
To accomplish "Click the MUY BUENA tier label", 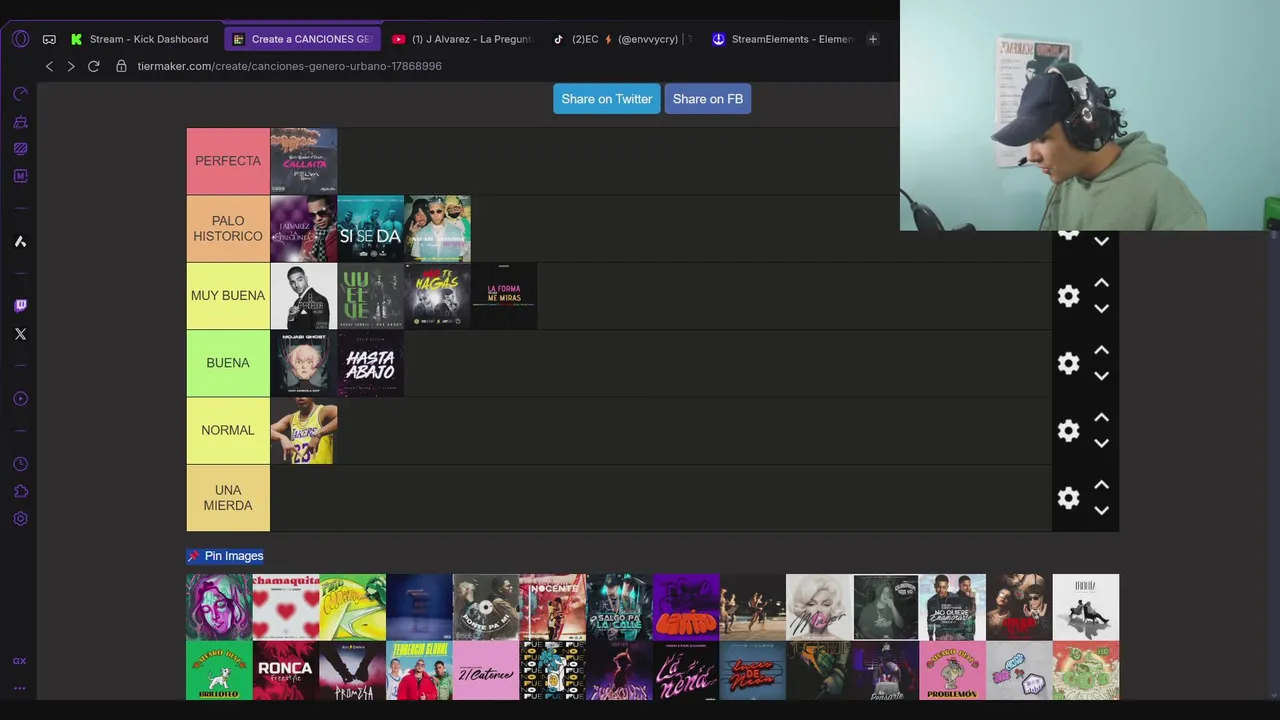I will click(228, 296).
